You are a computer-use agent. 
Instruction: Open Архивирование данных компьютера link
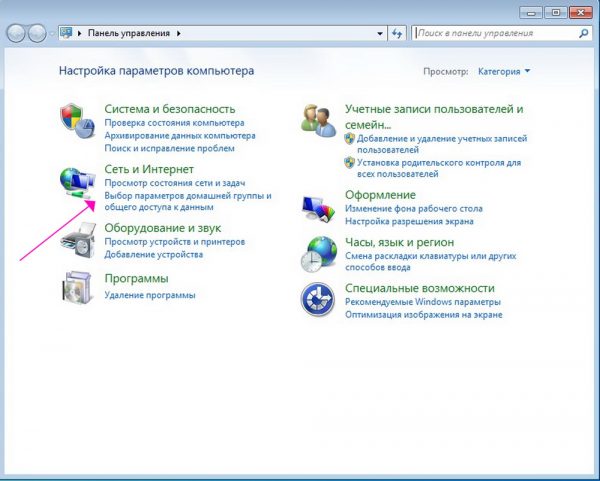pos(180,136)
